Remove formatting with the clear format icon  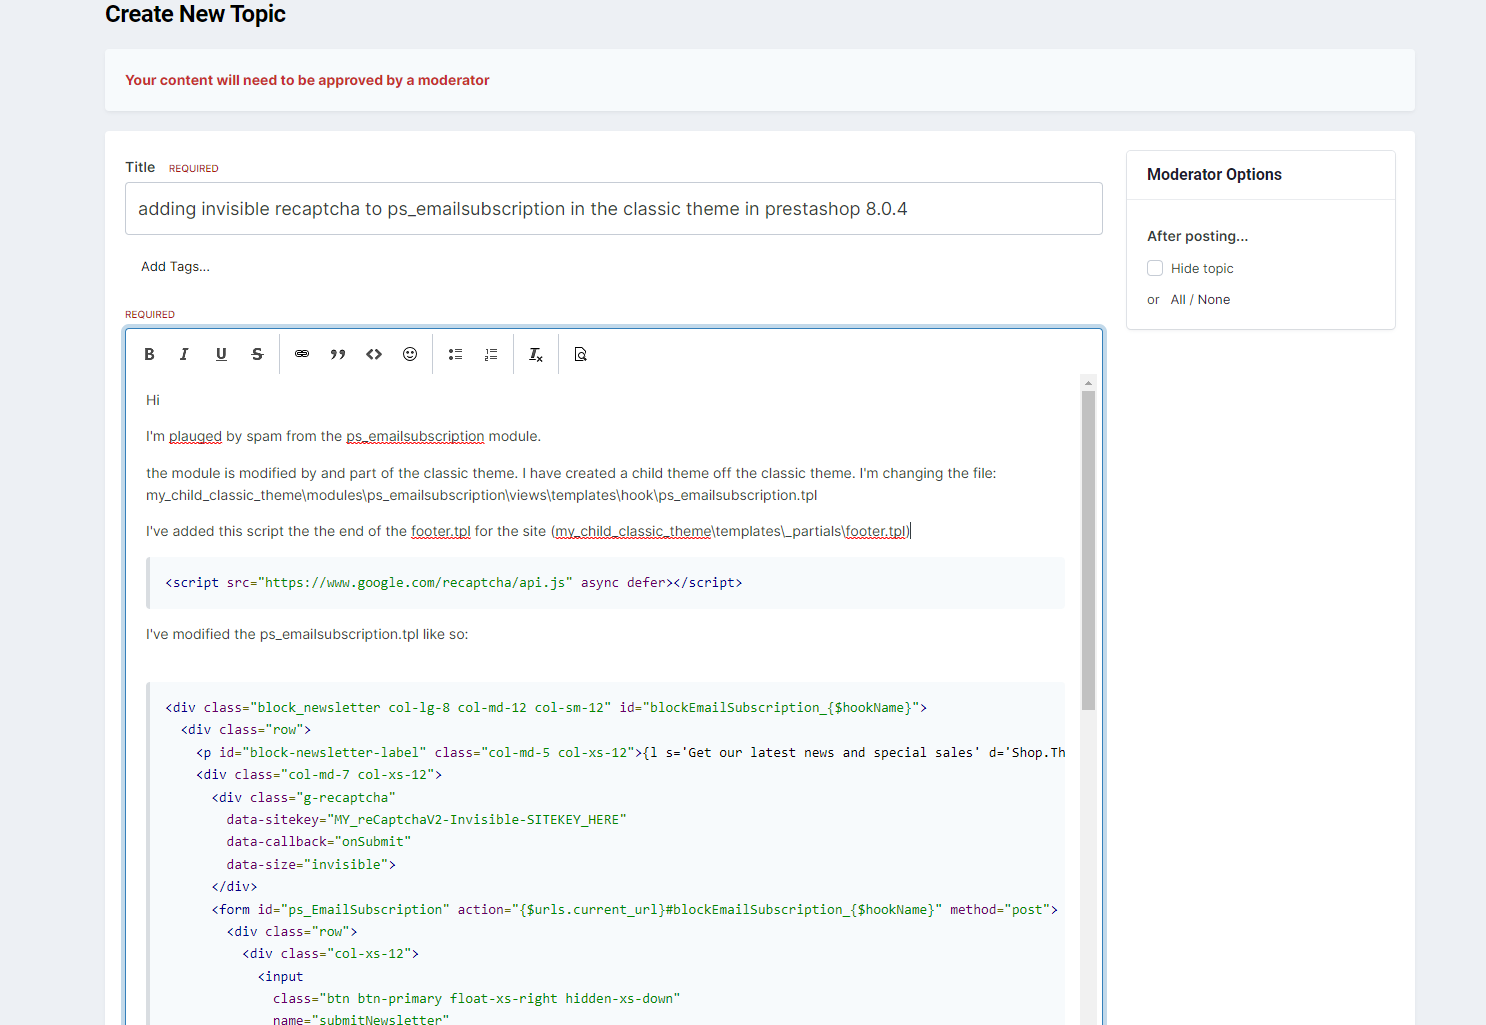click(x=536, y=354)
